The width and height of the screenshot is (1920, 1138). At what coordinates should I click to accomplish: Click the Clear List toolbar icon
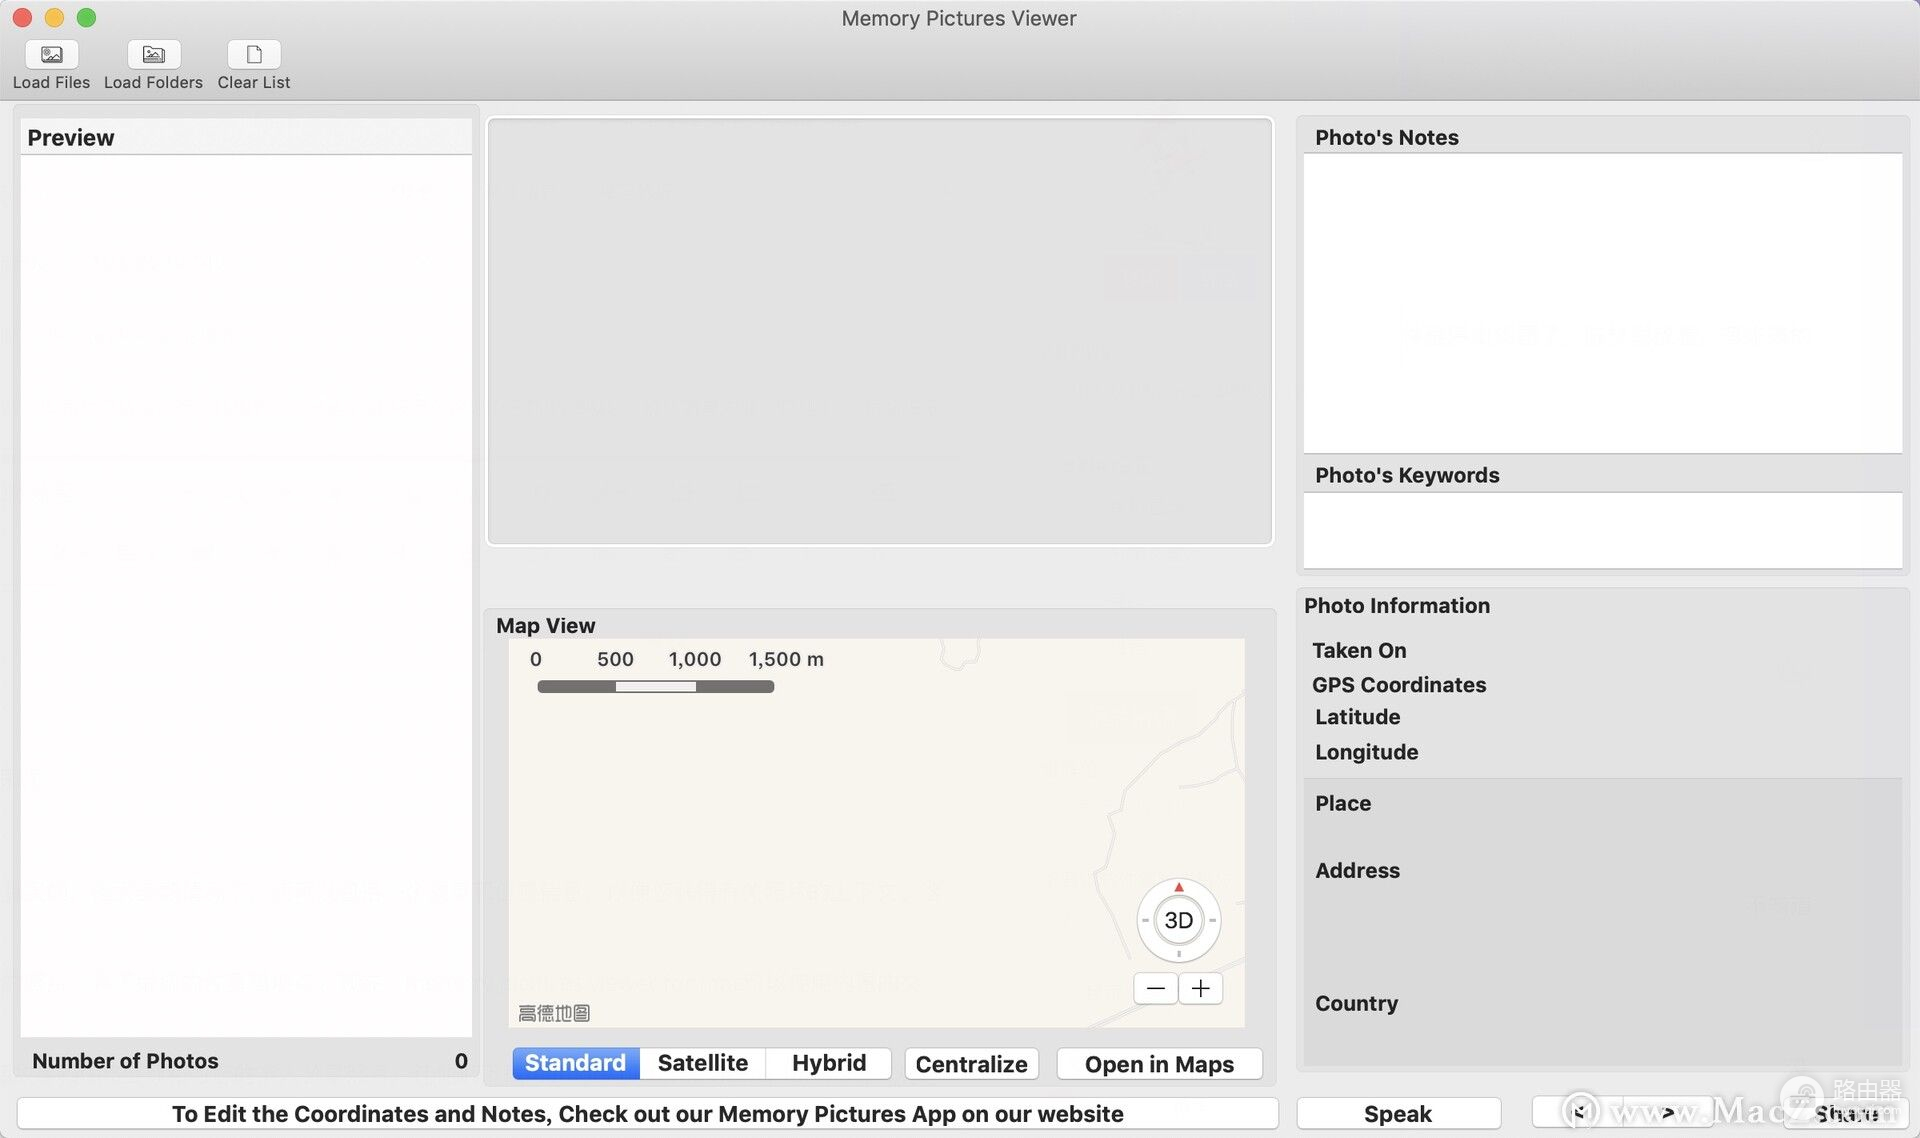[x=254, y=54]
